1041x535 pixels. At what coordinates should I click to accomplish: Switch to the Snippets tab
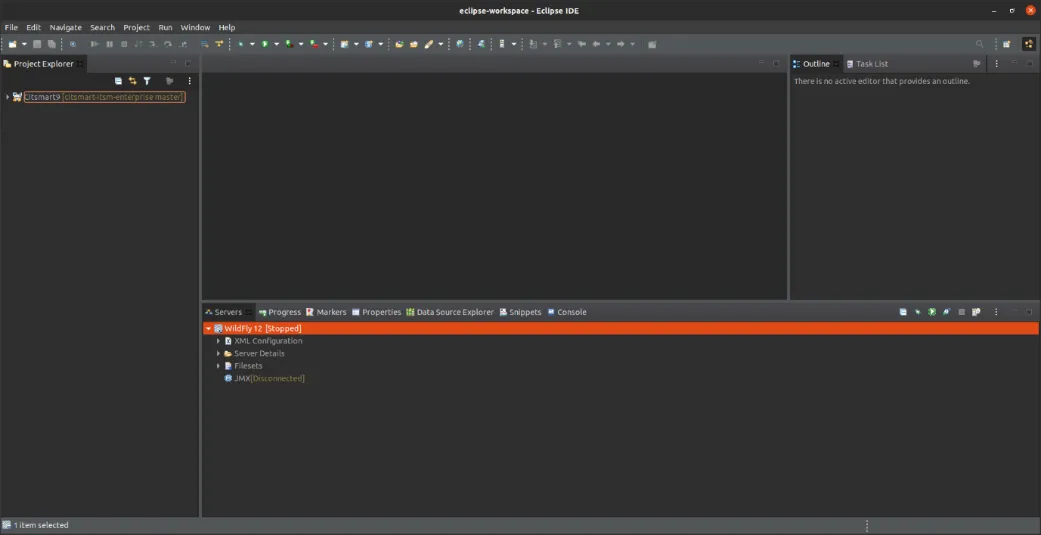click(520, 312)
